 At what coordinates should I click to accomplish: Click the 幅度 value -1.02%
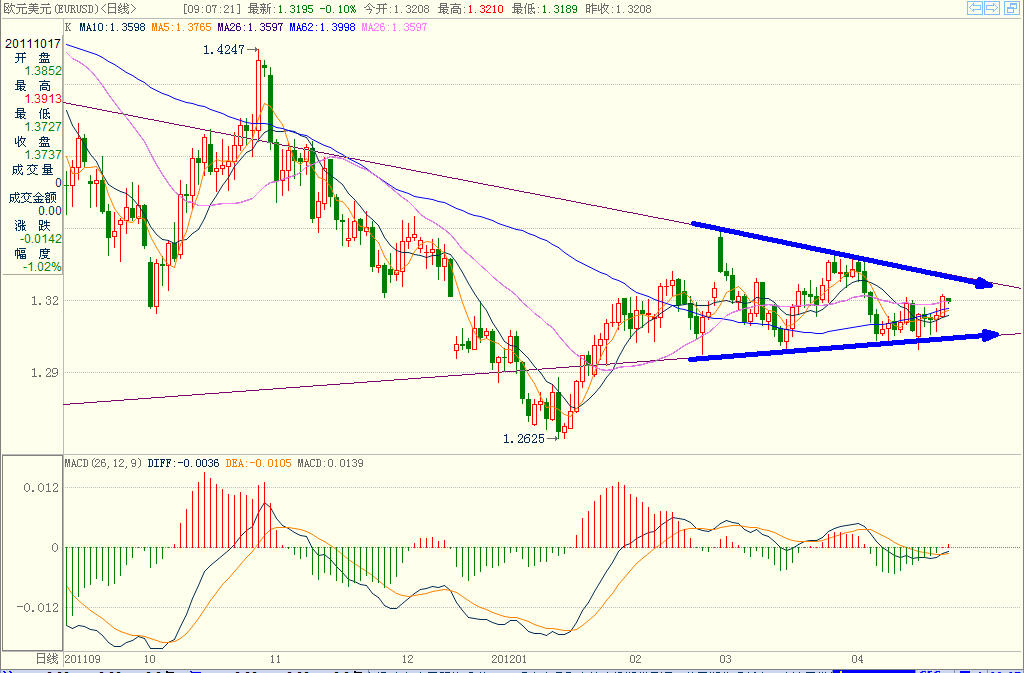click(42, 266)
